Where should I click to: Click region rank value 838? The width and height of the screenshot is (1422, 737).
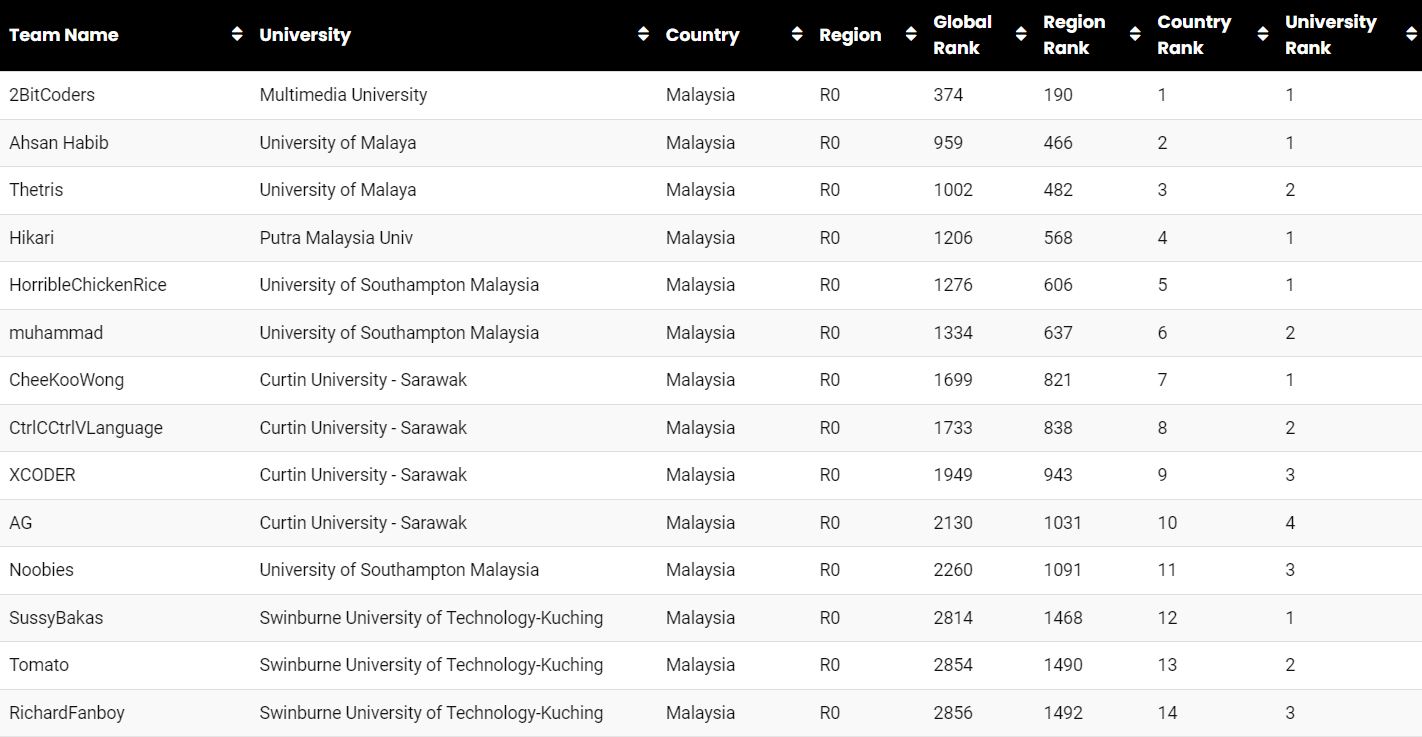[x=1058, y=428]
